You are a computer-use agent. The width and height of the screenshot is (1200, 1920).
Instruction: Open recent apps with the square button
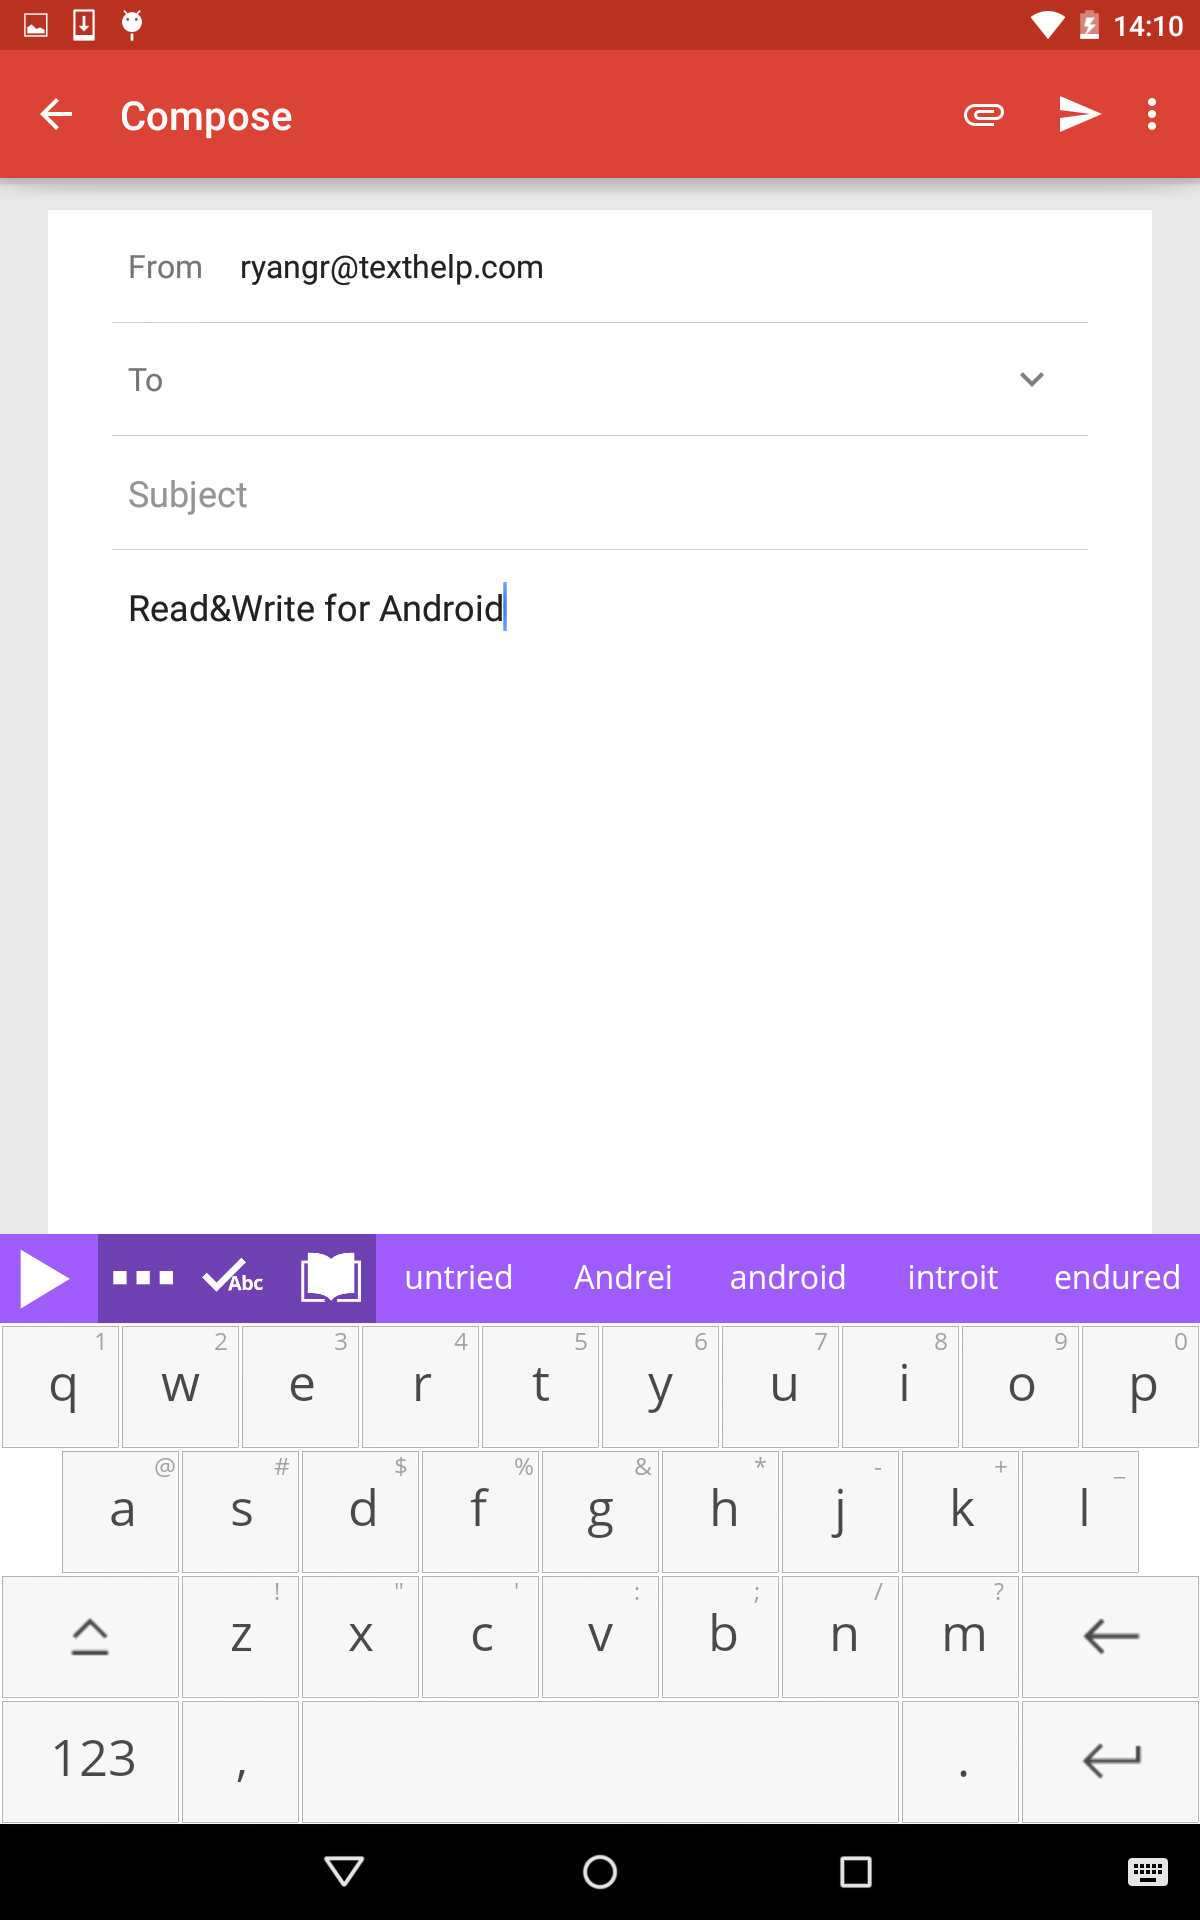coord(856,1871)
